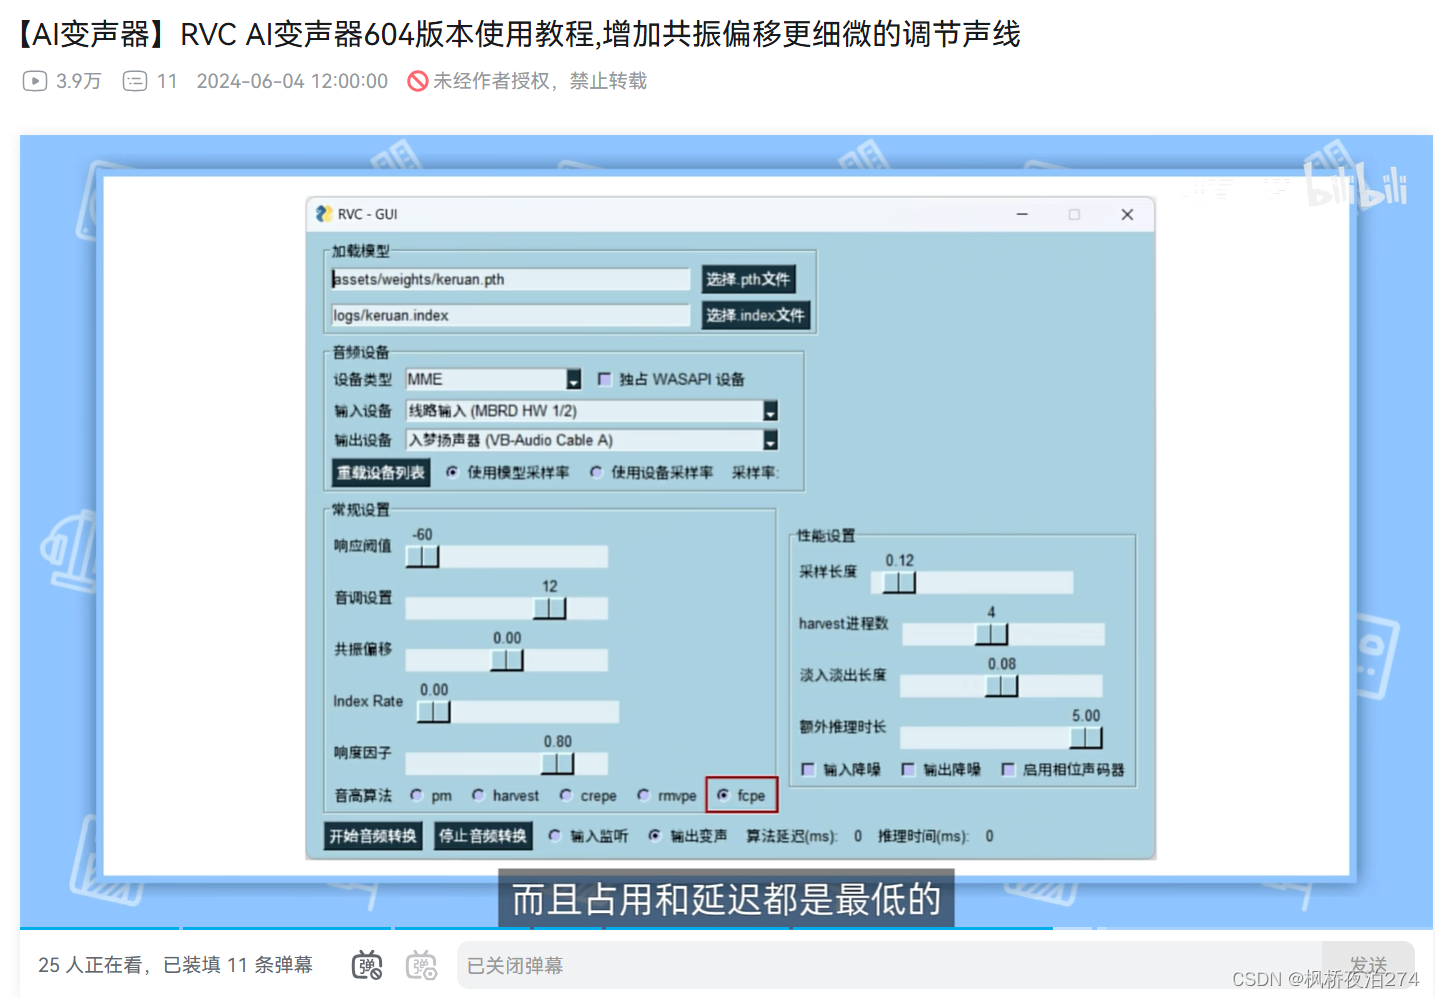
Task: Click the play count icon
Action: (33, 80)
